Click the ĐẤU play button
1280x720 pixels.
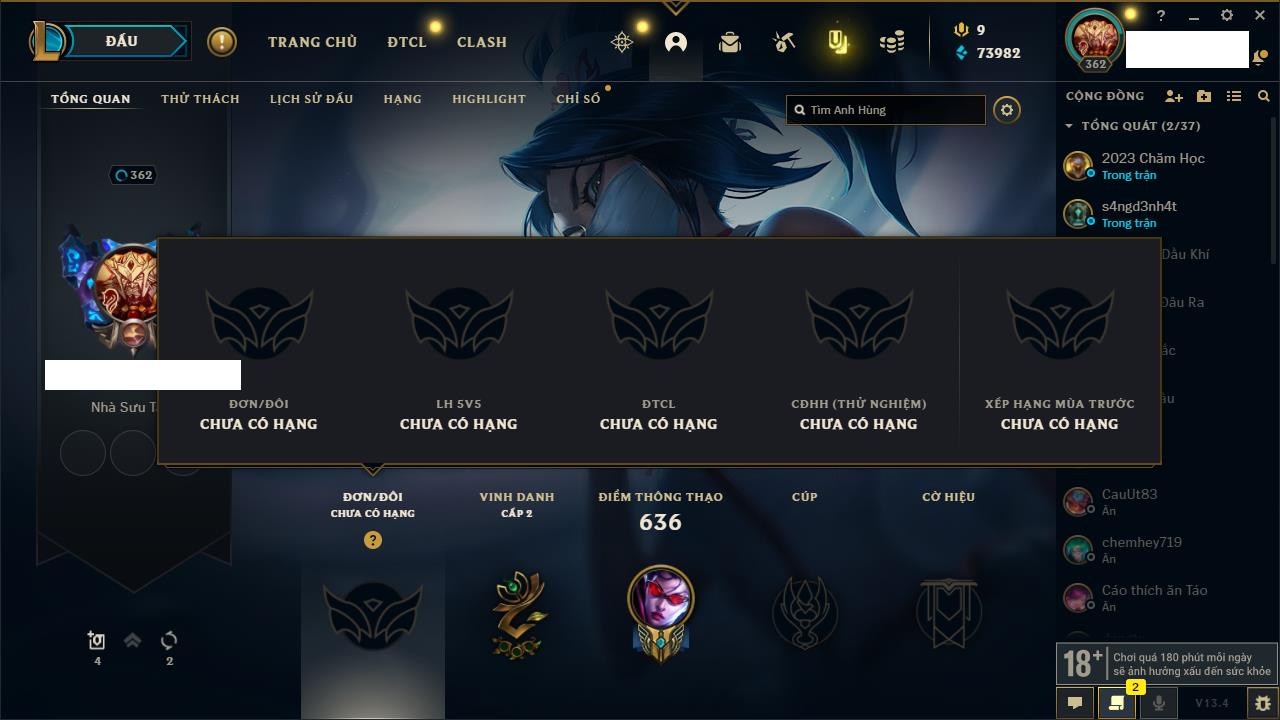pos(122,41)
